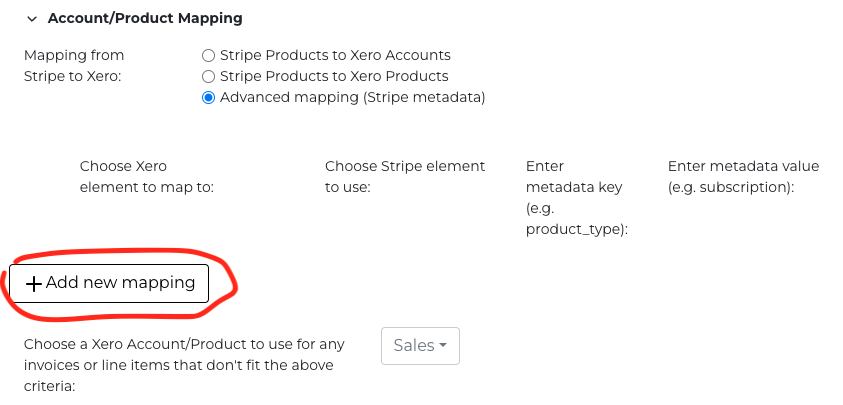The height and width of the screenshot is (405, 843).
Task: Click the Account/Product Mapping heading text
Action: click(x=145, y=18)
